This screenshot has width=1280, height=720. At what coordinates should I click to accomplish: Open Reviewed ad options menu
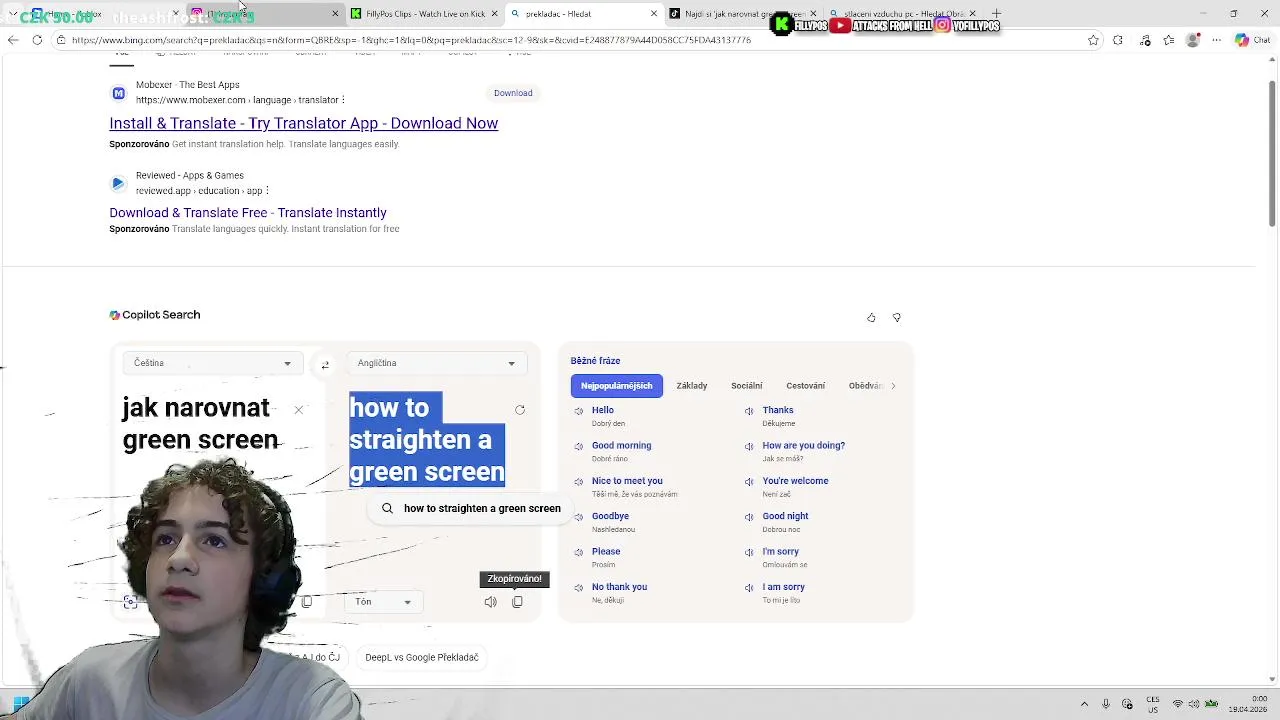tap(267, 191)
